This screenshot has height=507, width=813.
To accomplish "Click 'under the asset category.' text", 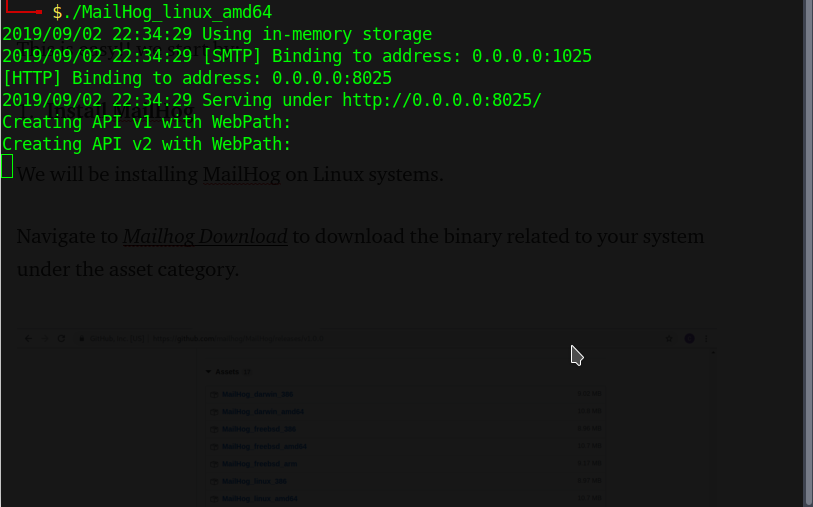I will click(128, 270).
